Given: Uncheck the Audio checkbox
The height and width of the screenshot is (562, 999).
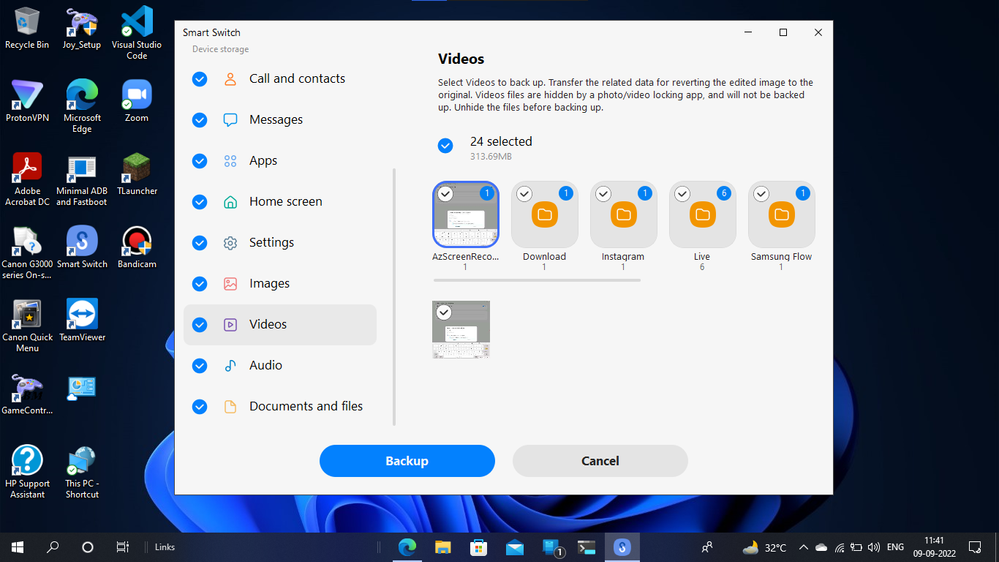Looking at the screenshot, I should (x=199, y=365).
